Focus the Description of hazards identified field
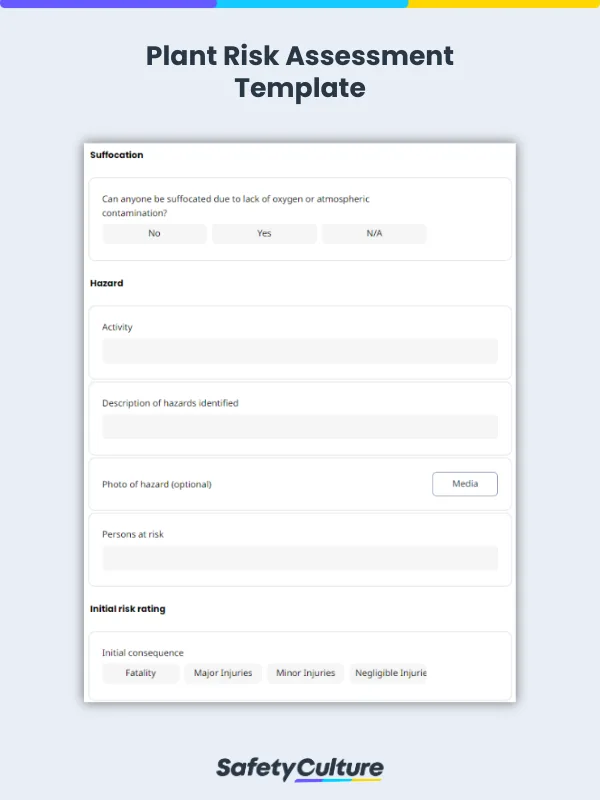The height and width of the screenshot is (800, 600). [x=300, y=427]
